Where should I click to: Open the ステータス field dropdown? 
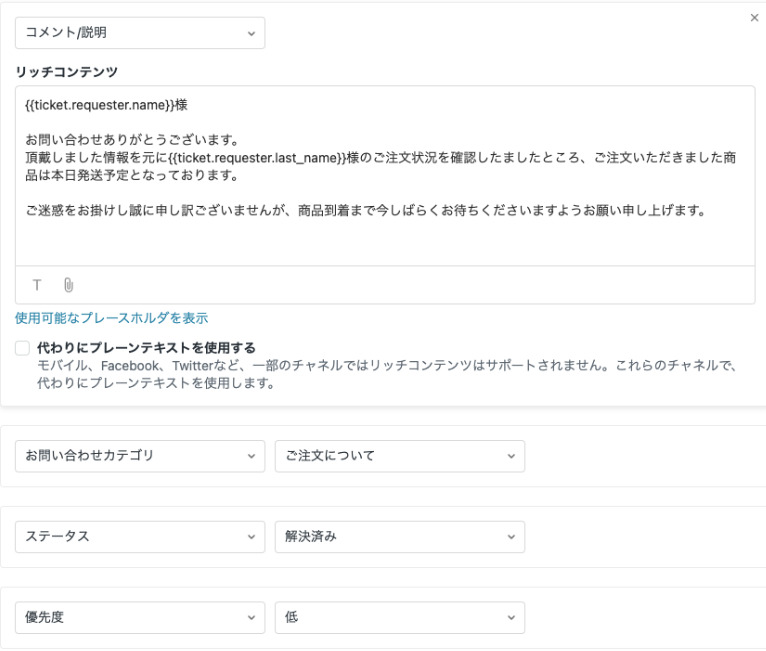pos(140,537)
